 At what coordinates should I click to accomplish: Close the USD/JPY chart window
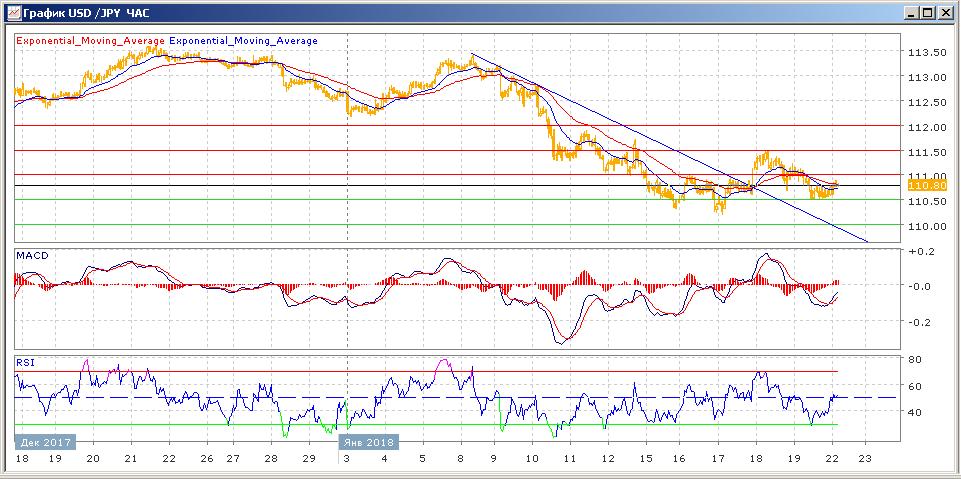[946, 12]
